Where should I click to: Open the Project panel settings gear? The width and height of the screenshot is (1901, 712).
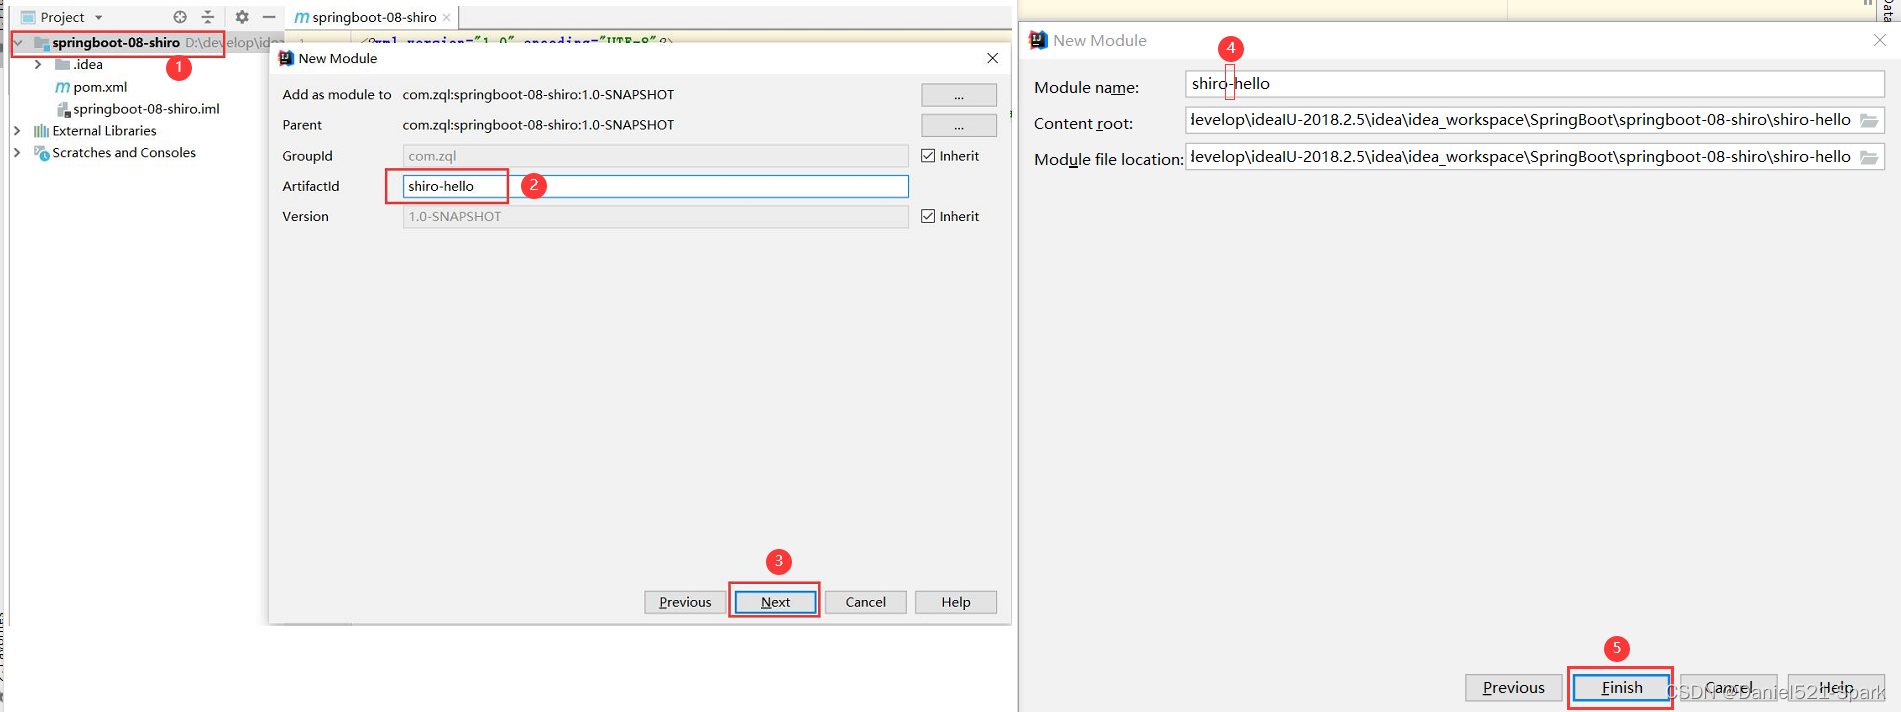[x=242, y=17]
